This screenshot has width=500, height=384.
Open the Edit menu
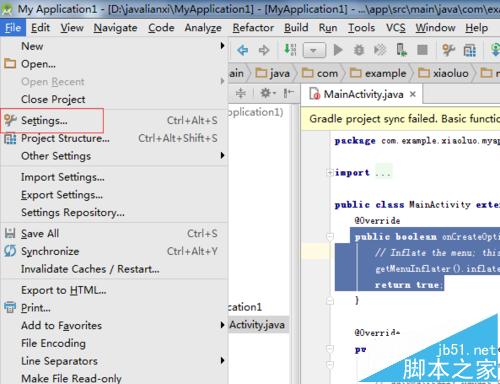[x=40, y=28]
